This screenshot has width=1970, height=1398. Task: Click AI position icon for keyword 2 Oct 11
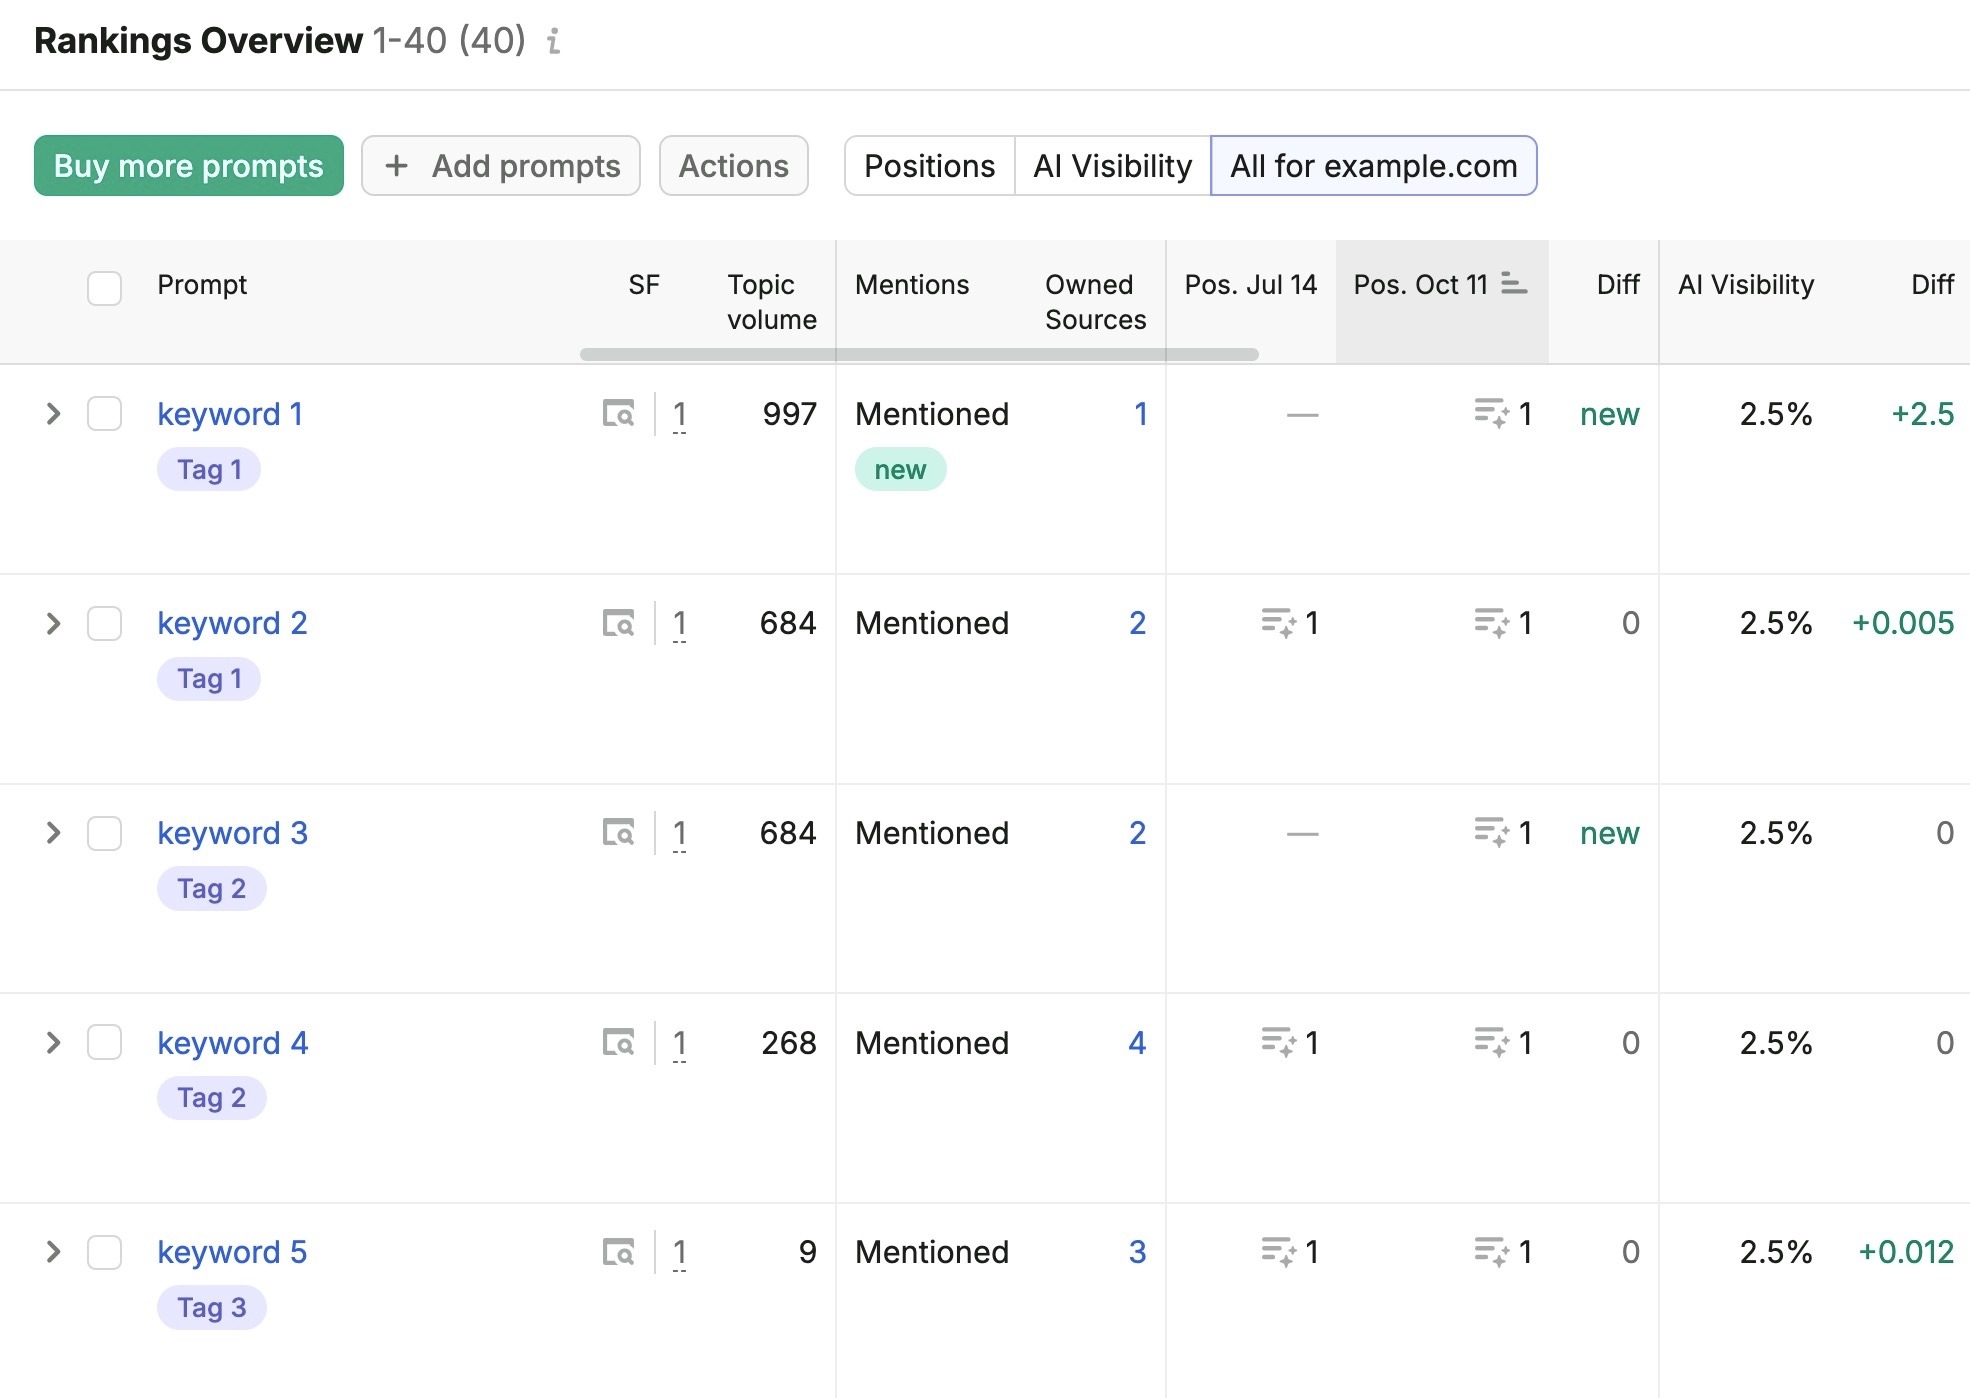coord(1492,623)
